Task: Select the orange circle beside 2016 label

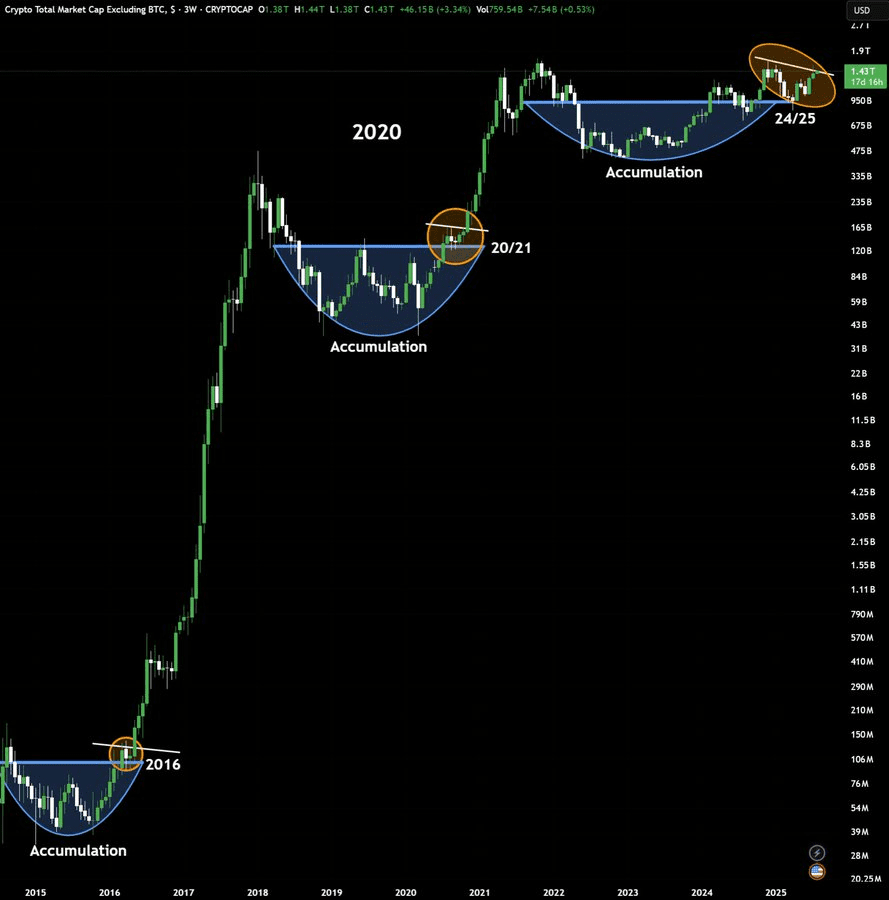Action: pyautogui.click(x=126, y=754)
